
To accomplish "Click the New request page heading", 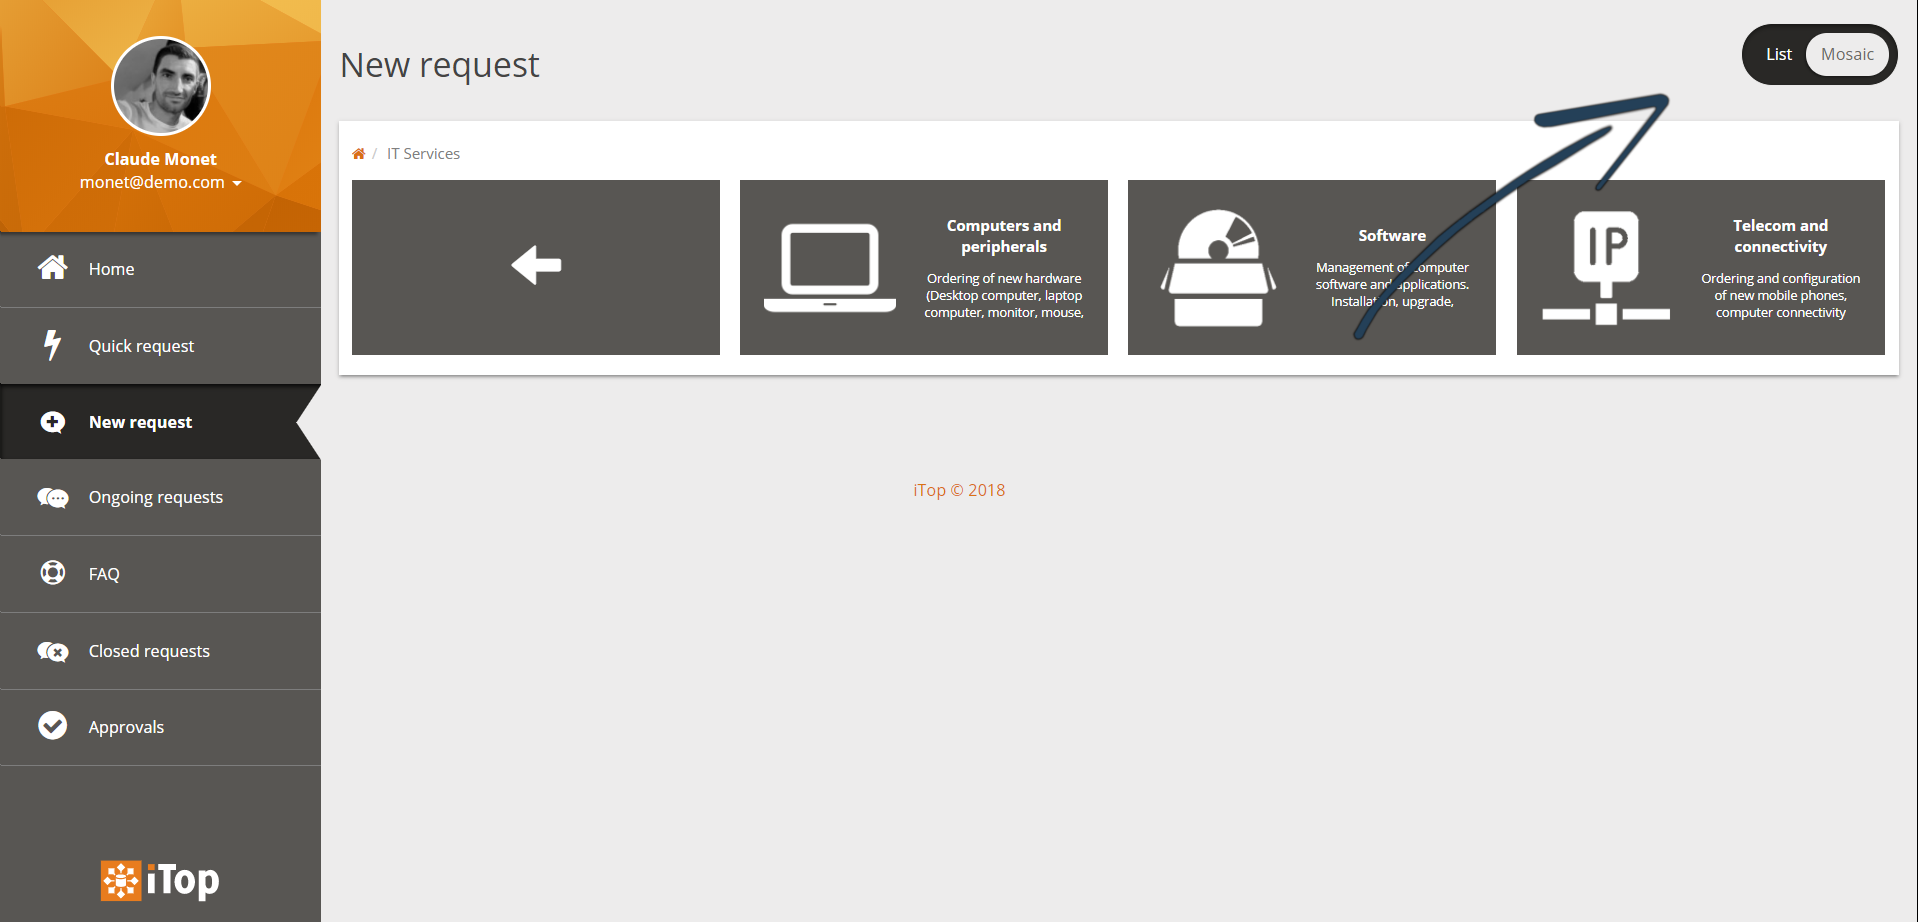I will coord(440,65).
